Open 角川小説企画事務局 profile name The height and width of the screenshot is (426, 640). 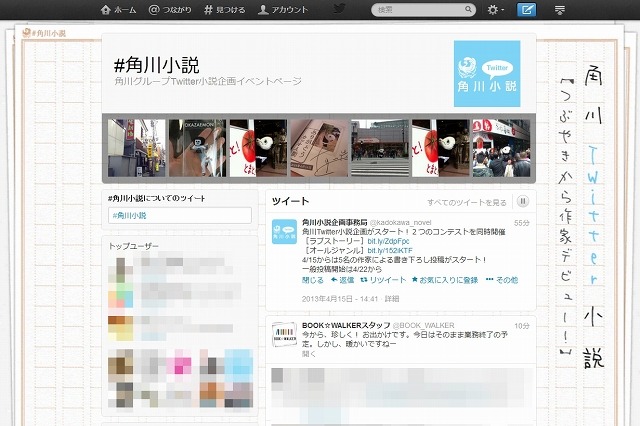pos(335,222)
